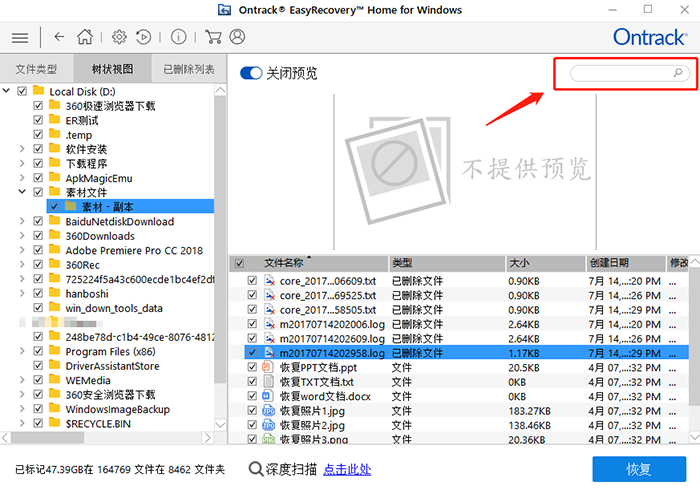Click the search magnifier icon
The height and width of the screenshot is (490, 700).
[678, 72]
